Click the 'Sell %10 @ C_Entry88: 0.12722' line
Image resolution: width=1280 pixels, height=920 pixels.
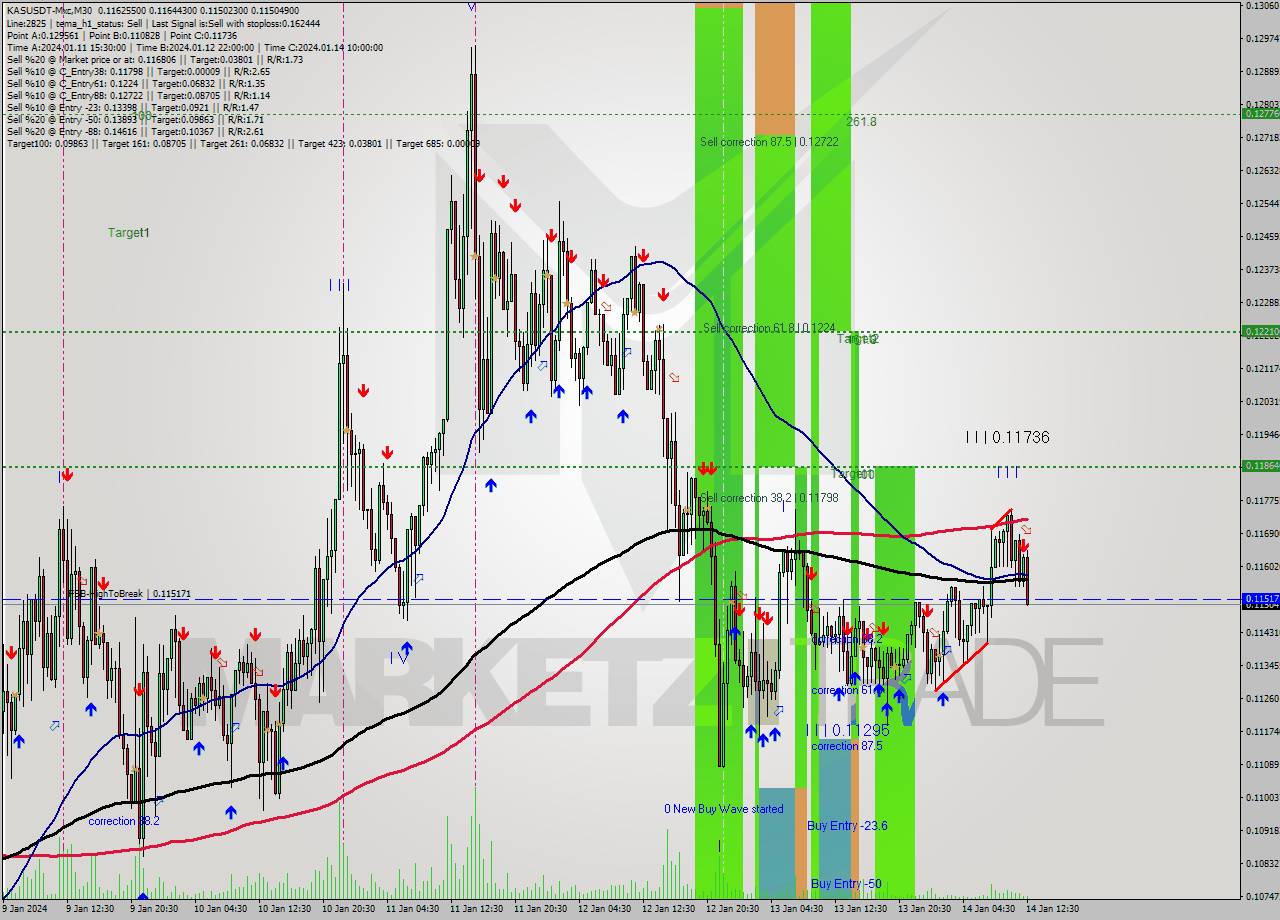click(x=138, y=95)
